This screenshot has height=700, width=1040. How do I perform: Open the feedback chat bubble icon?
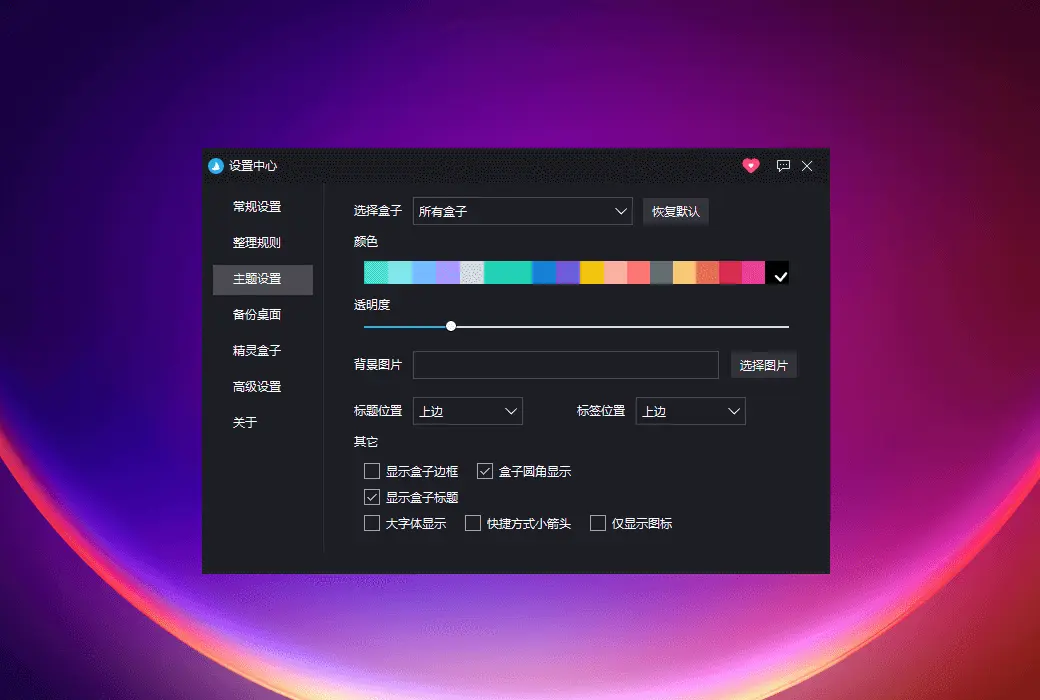783,166
